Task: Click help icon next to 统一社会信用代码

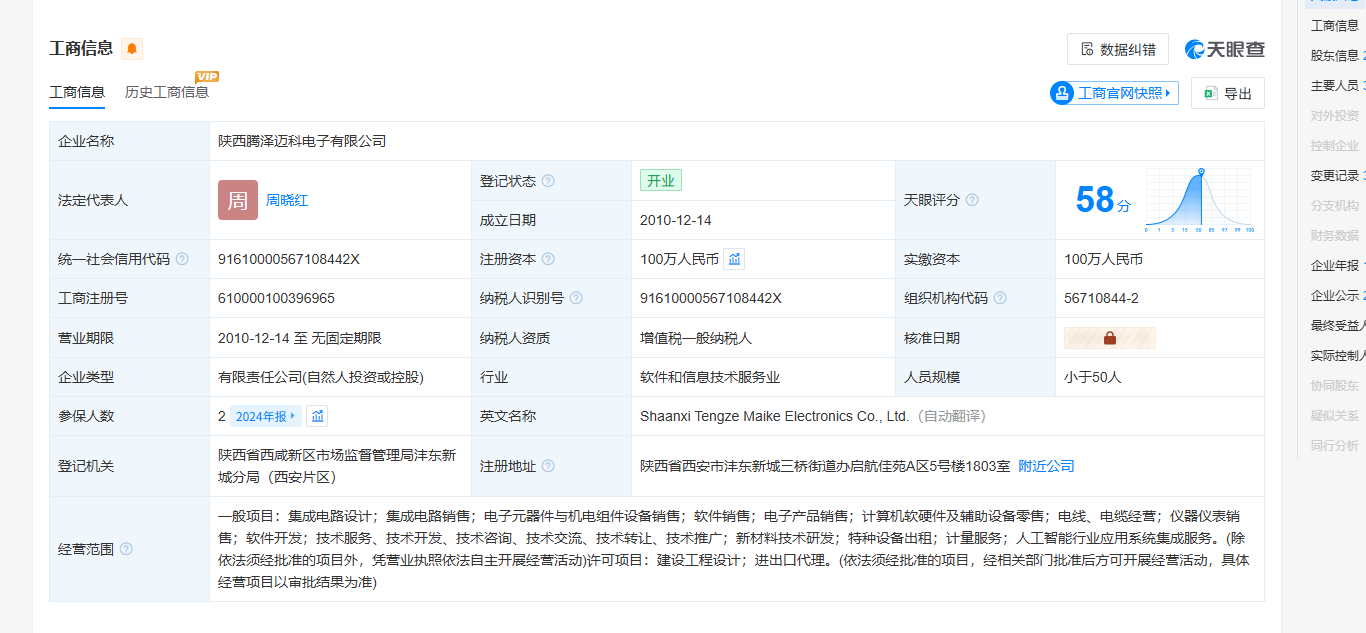Action: click(182, 259)
